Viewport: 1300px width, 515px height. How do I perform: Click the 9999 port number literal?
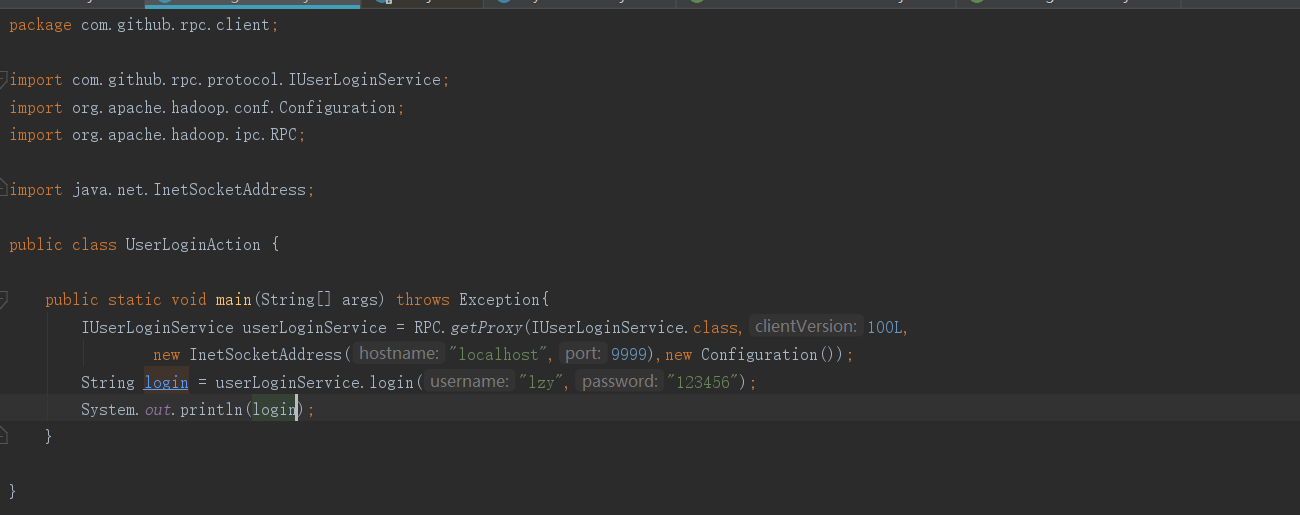pyautogui.click(x=629, y=355)
